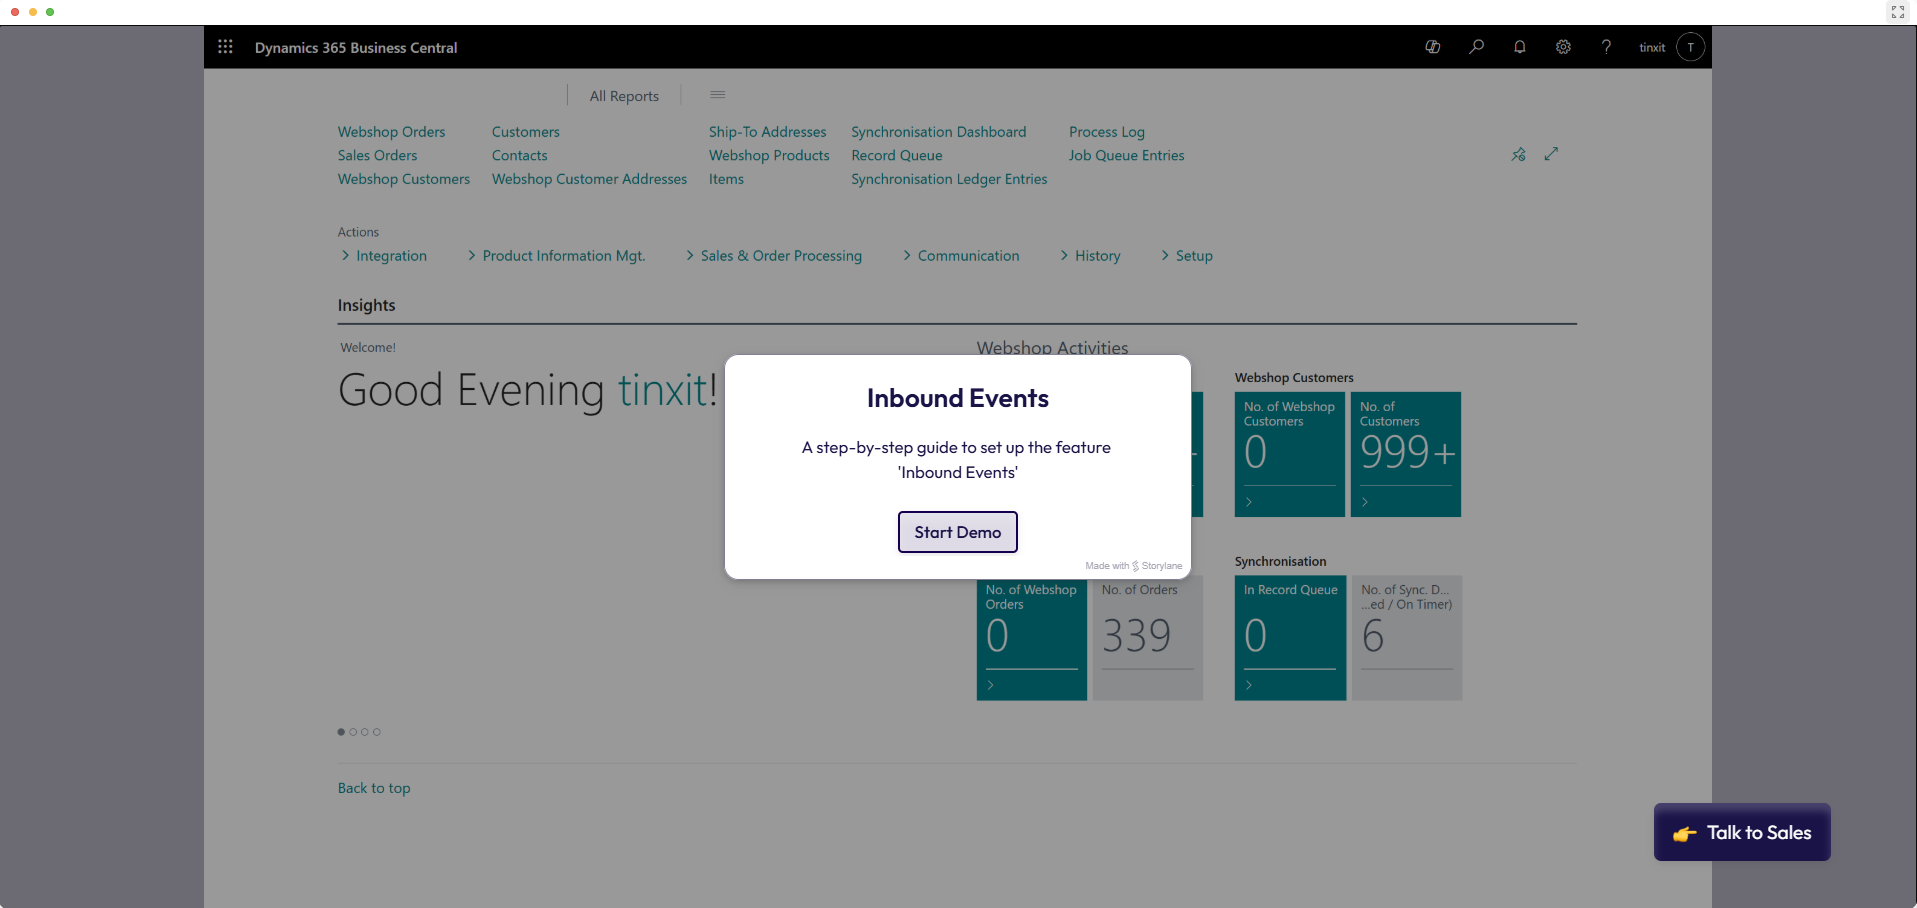
Task: Click the expand page arrows icon
Action: pyautogui.click(x=1551, y=154)
